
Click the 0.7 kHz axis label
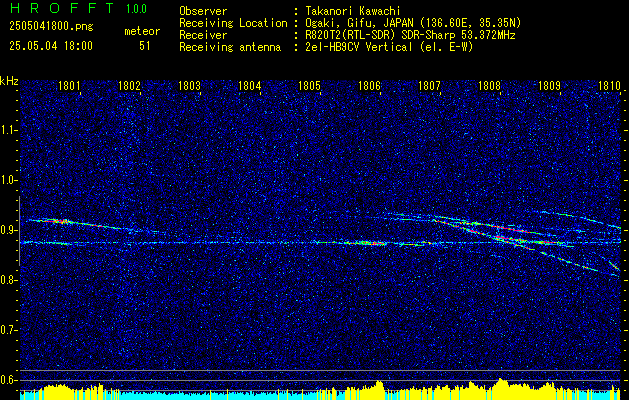click(8, 330)
